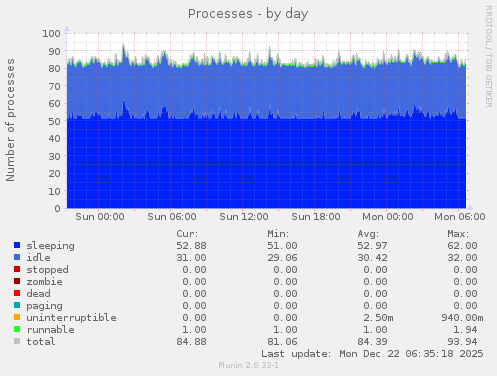Screen dimensions: 497x376
Task: Click the y-axis label 100
Action: coord(51,33)
